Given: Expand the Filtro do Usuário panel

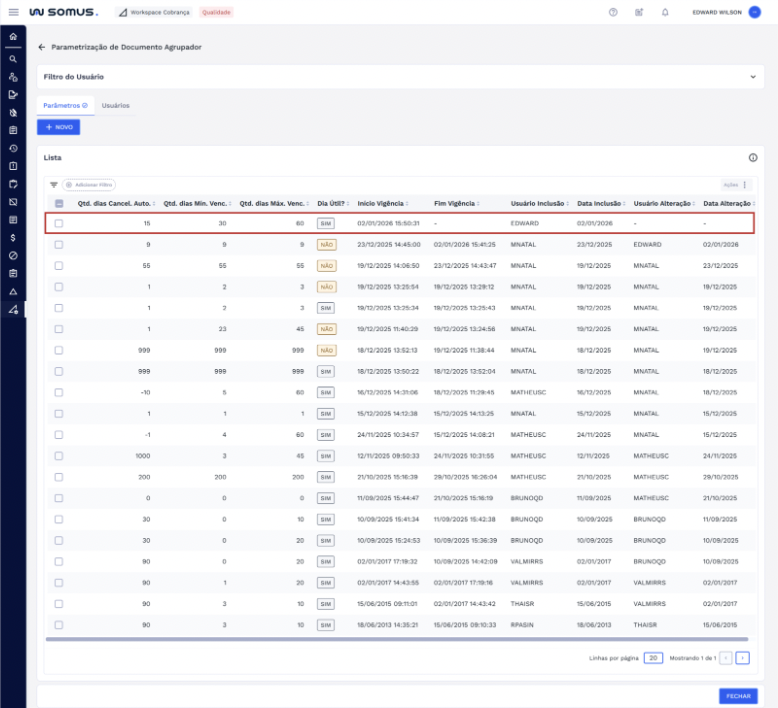Looking at the screenshot, I should (754, 76).
